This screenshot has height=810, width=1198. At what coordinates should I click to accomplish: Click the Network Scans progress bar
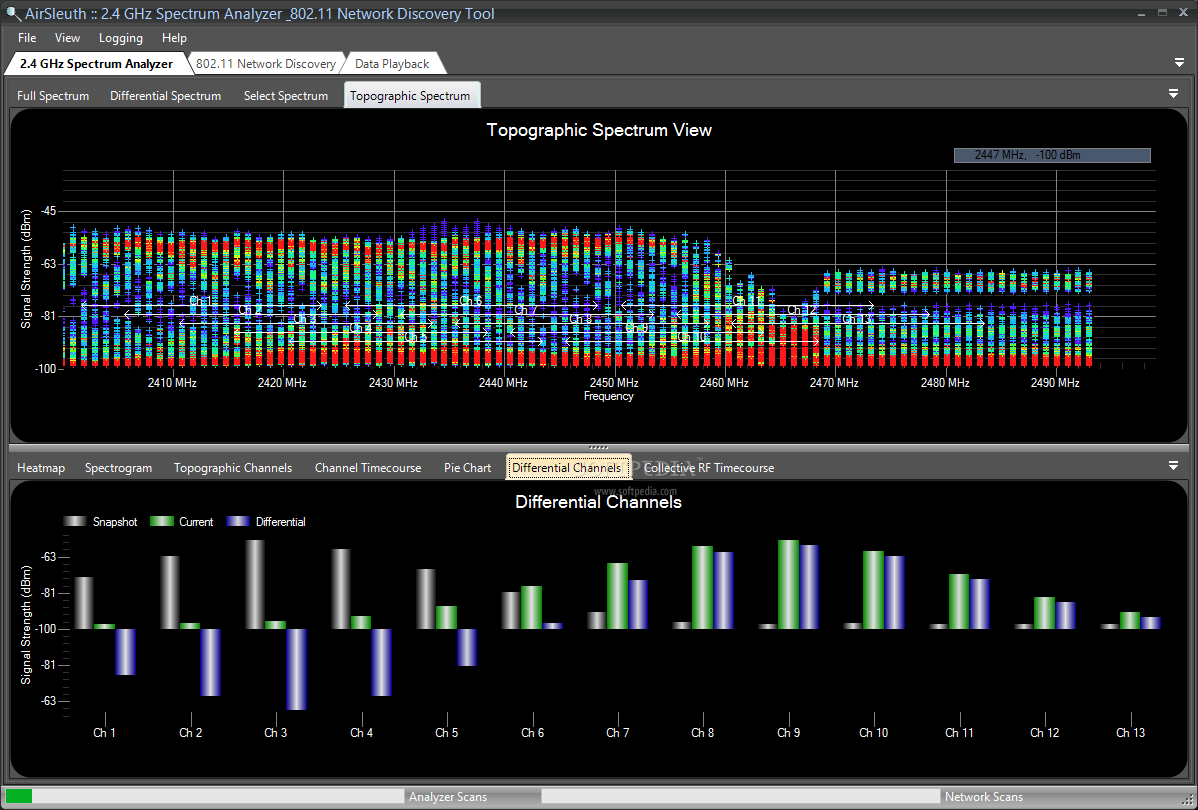click(740, 796)
